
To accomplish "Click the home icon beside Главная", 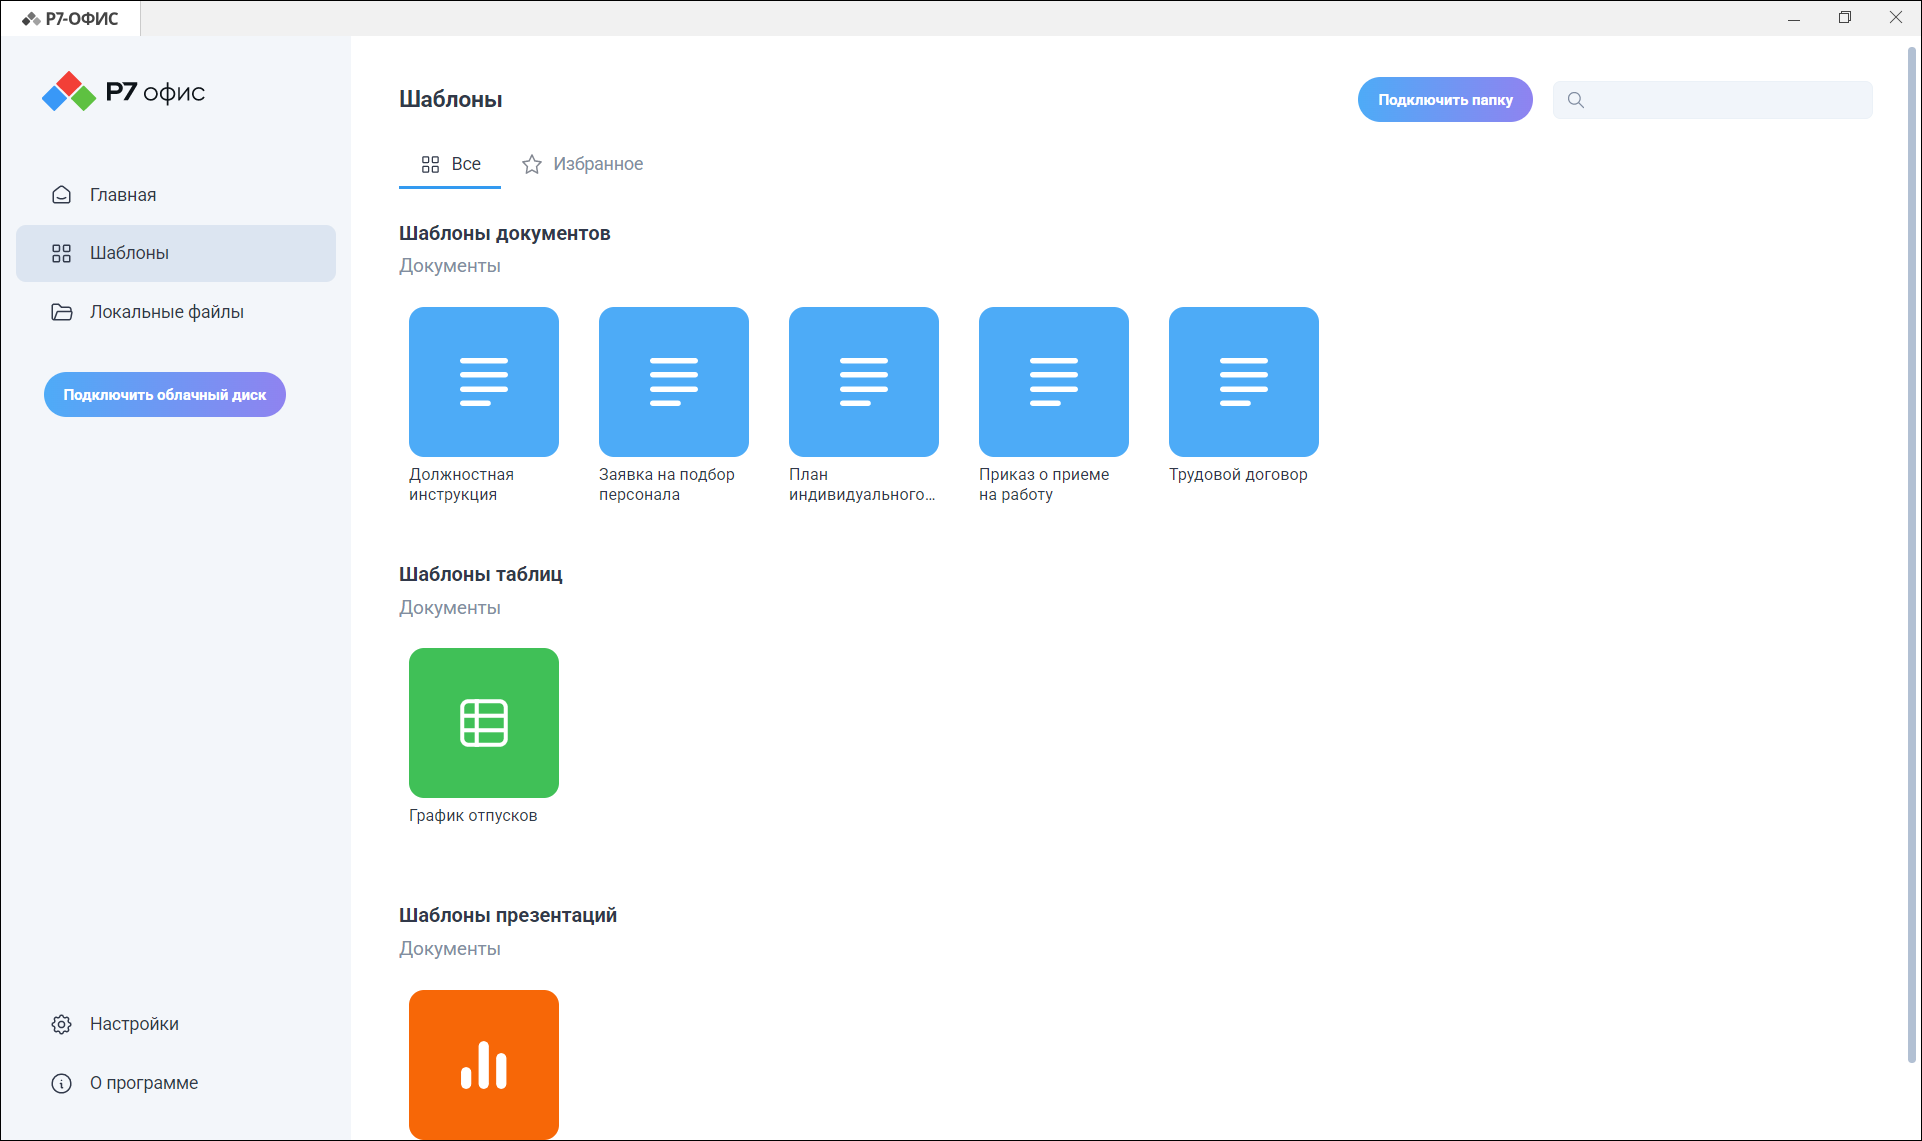I will (x=62, y=195).
